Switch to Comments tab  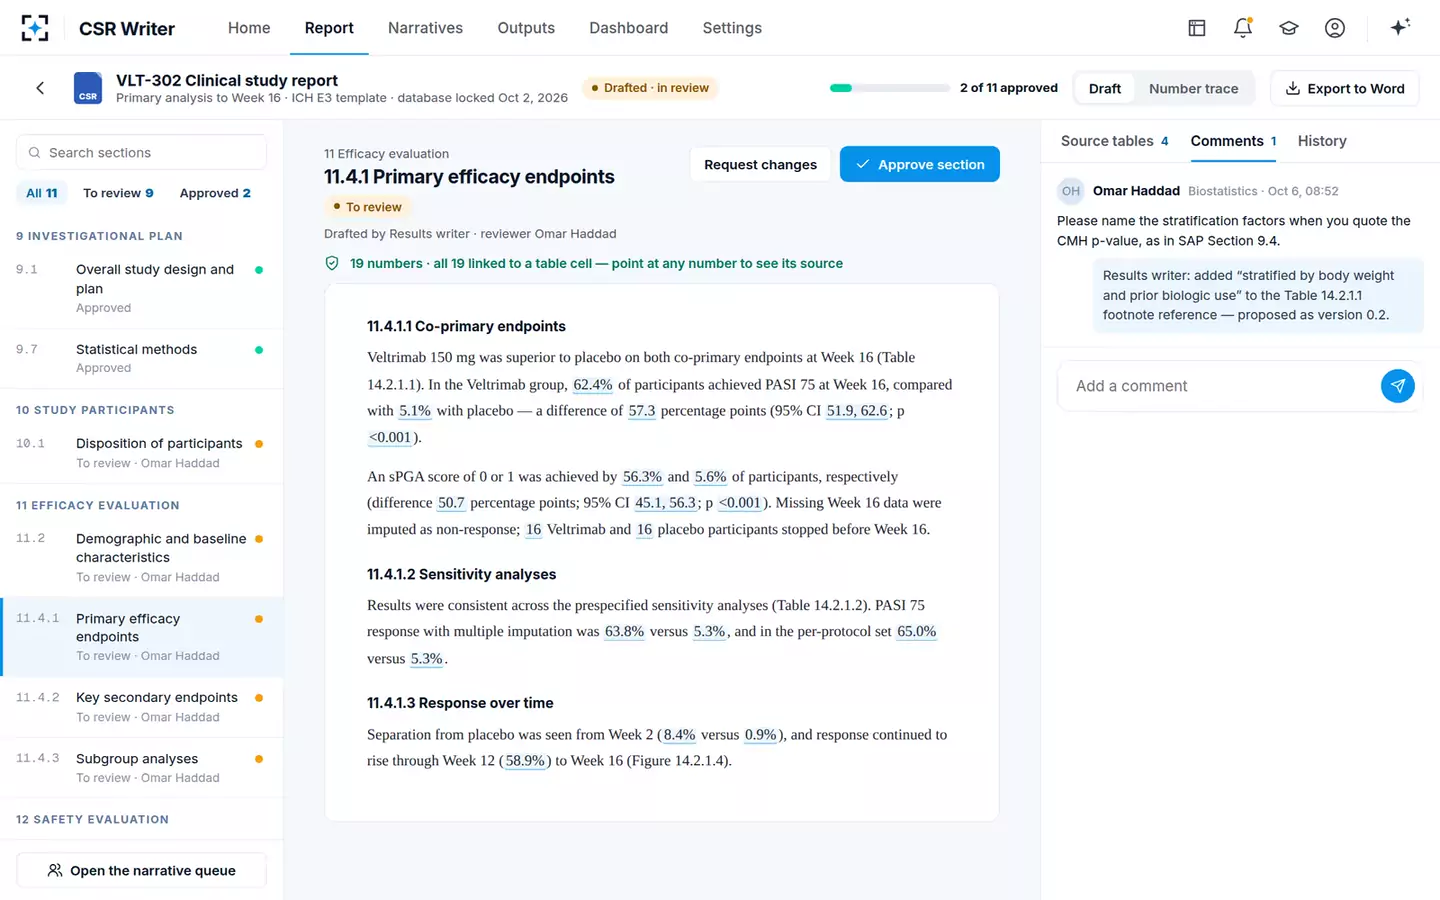[1233, 141]
